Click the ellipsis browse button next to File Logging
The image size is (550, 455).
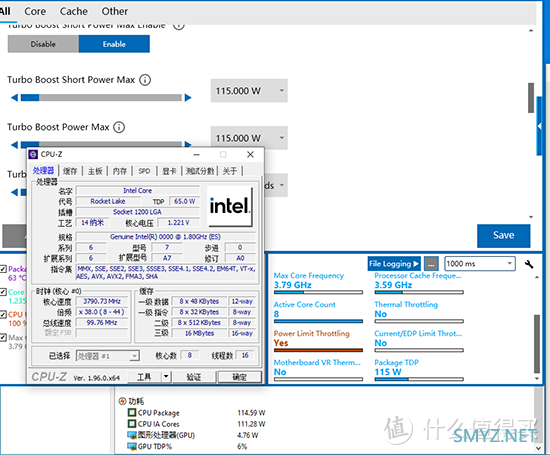point(431,264)
